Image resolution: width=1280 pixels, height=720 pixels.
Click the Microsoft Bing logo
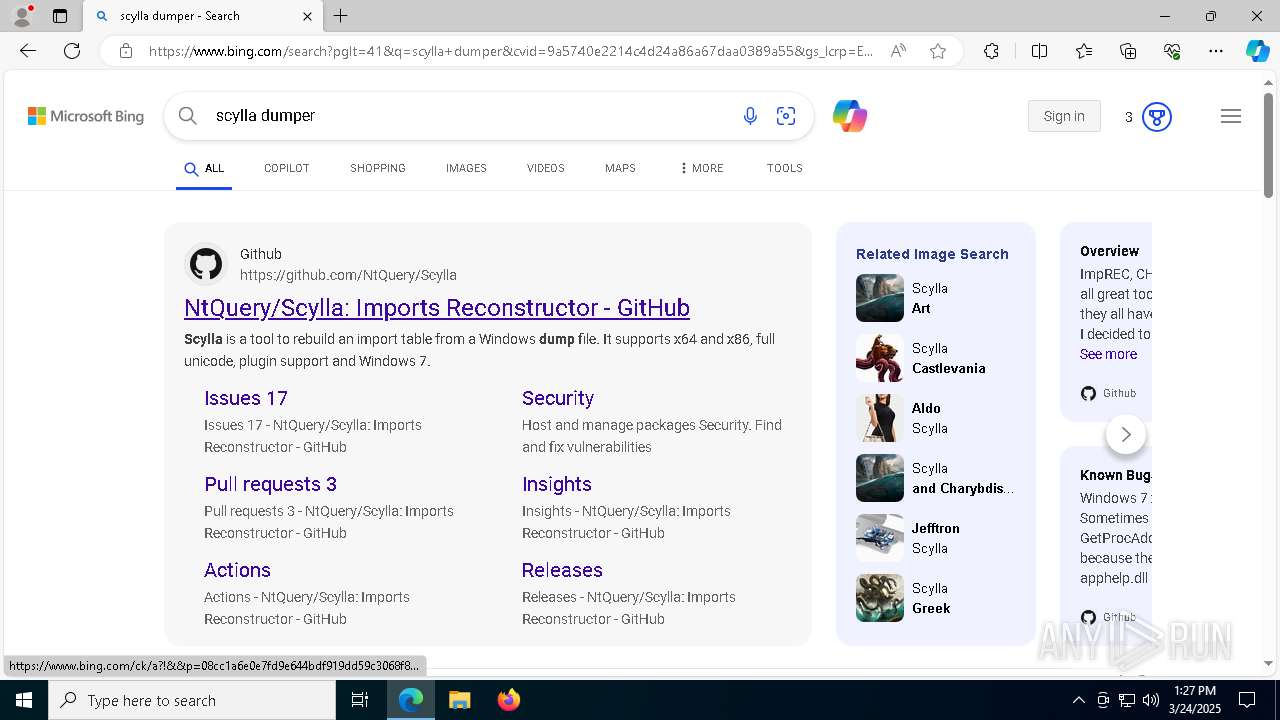coord(86,116)
